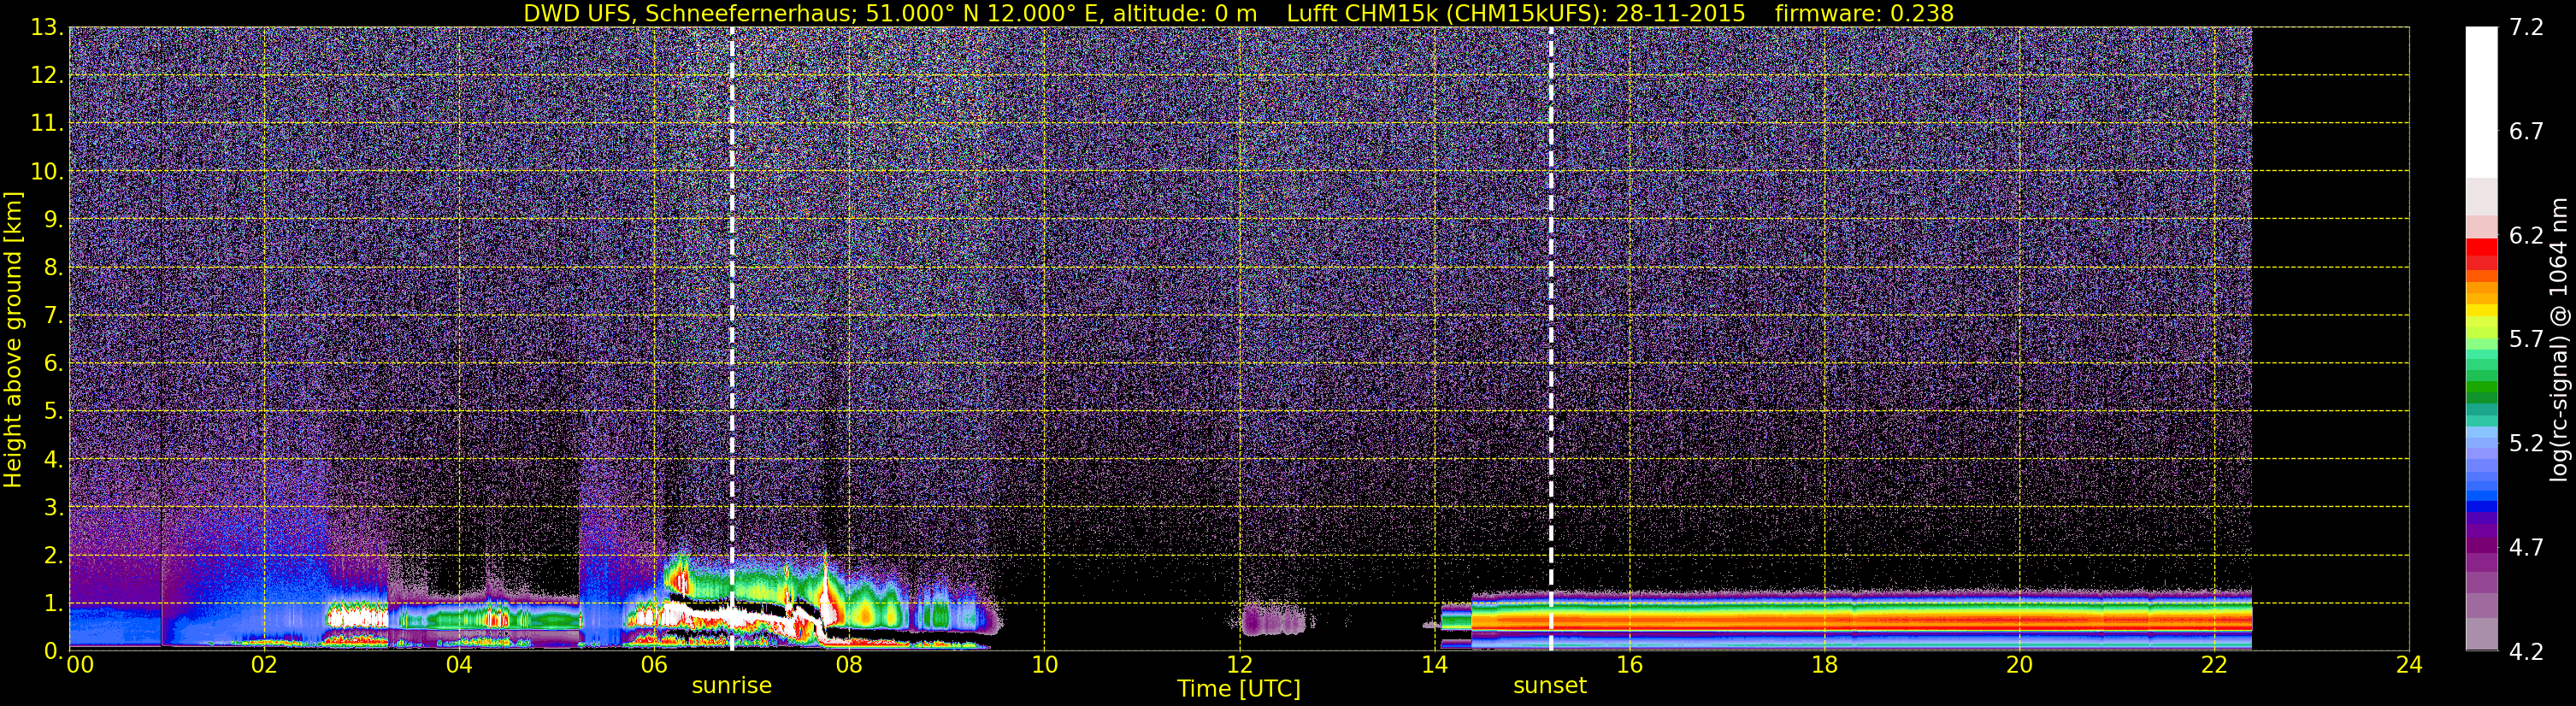The image size is (2576, 706).
Task: Click the 'Height above ground [km]' axis title
Action: 13,339
